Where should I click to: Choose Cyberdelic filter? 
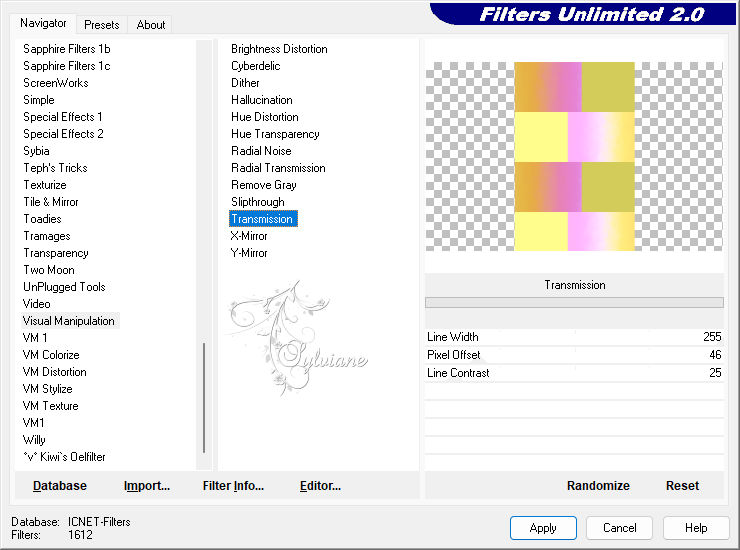[x=255, y=66]
